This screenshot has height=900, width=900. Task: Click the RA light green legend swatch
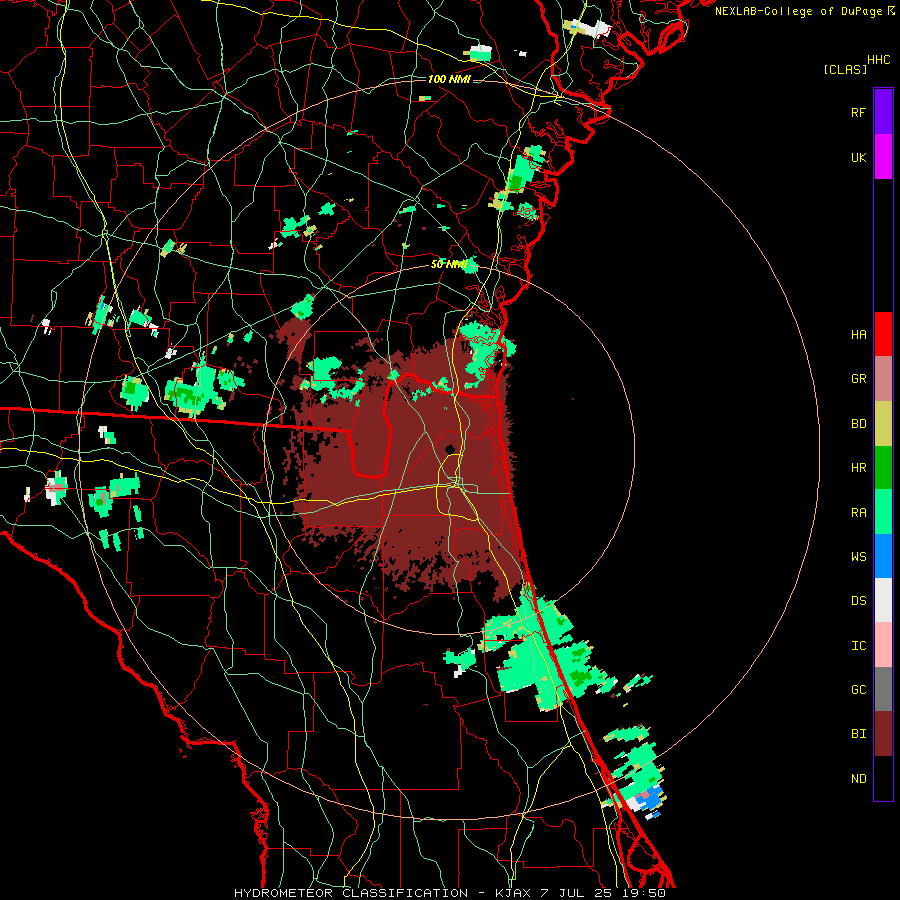pyautogui.click(x=883, y=512)
